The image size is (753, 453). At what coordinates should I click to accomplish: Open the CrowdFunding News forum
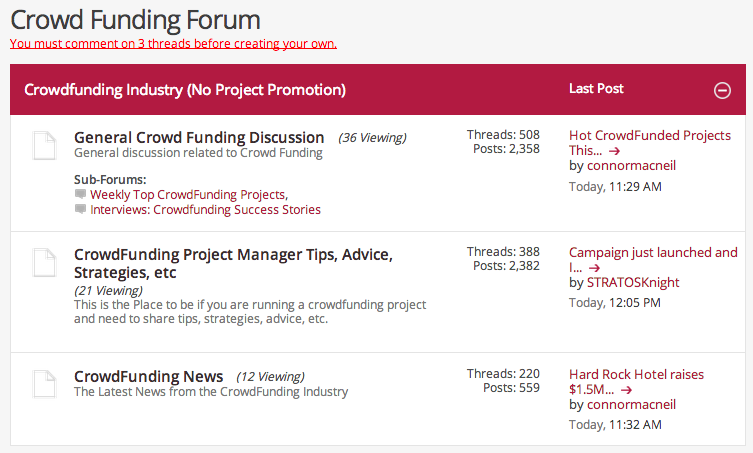point(149,377)
